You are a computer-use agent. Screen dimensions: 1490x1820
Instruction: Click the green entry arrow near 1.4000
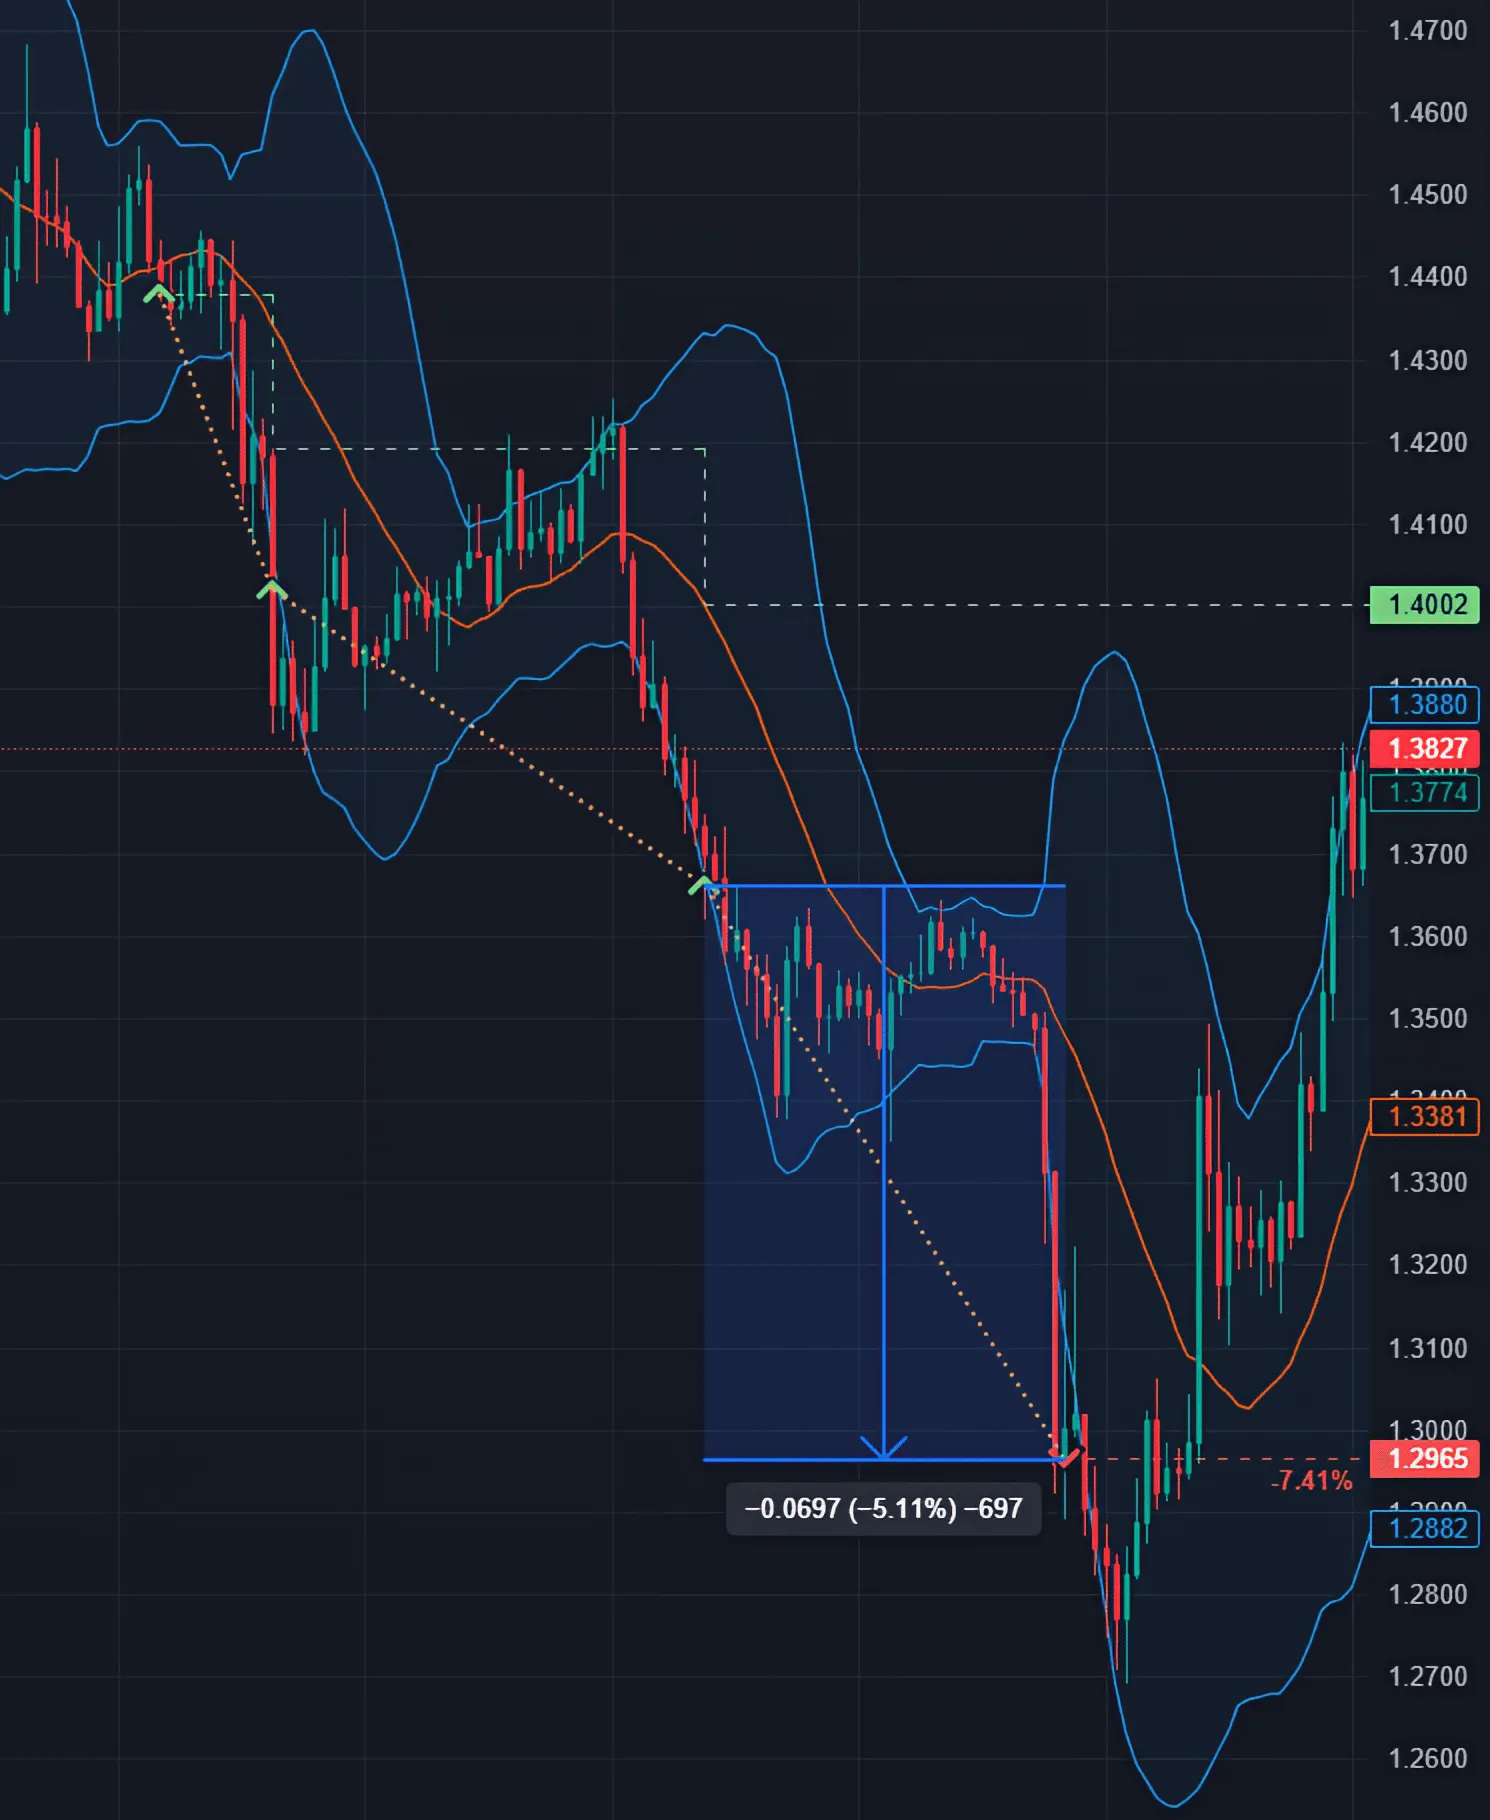[x=271, y=590]
